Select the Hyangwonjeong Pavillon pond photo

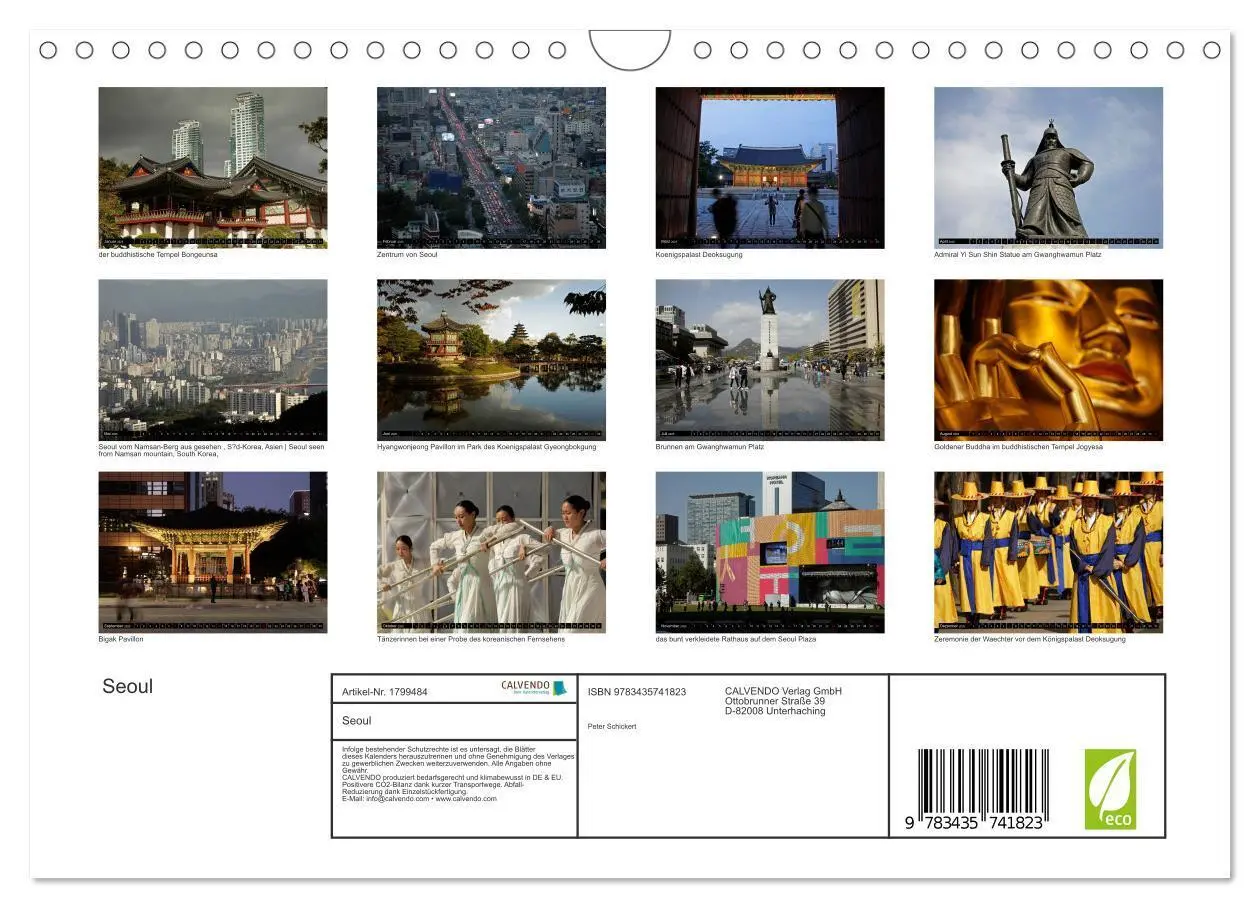(x=491, y=360)
